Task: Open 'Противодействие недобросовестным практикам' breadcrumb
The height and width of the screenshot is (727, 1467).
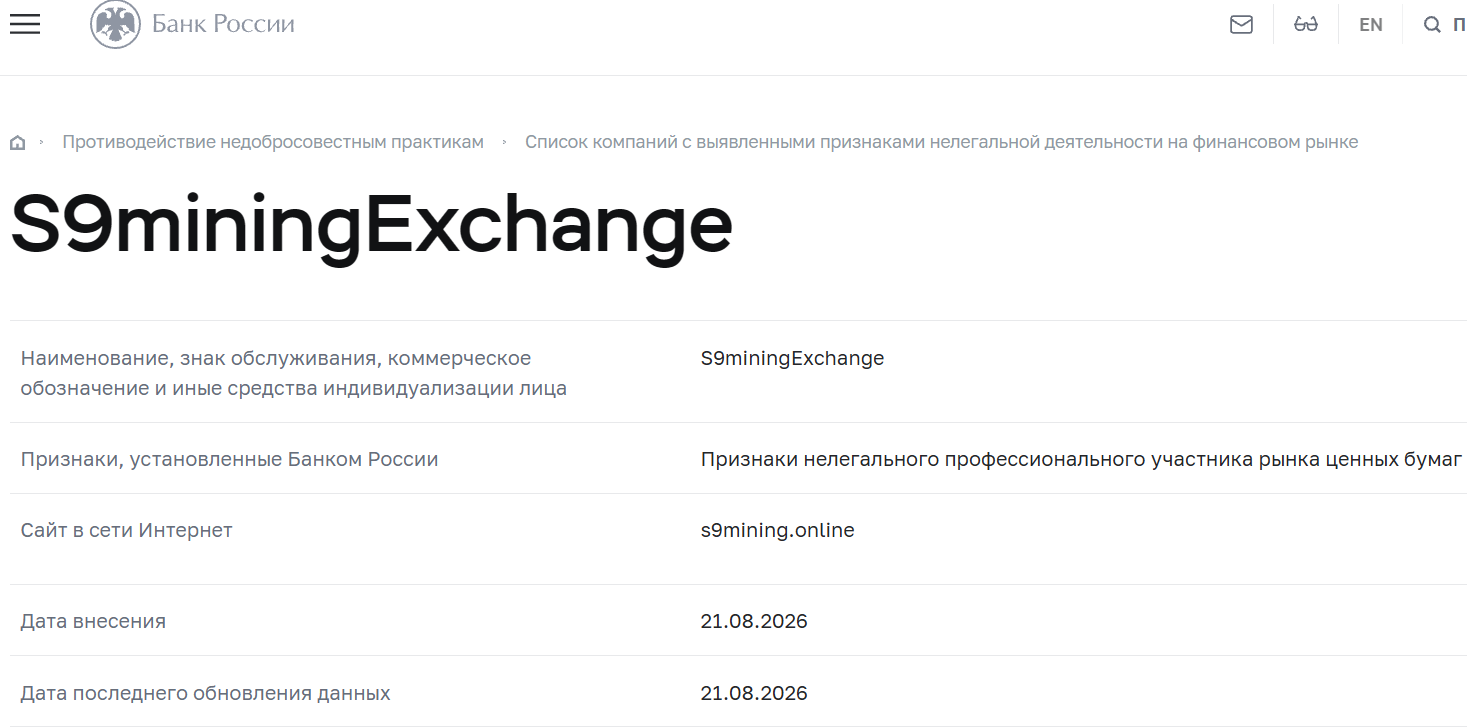Action: click(x=273, y=142)
